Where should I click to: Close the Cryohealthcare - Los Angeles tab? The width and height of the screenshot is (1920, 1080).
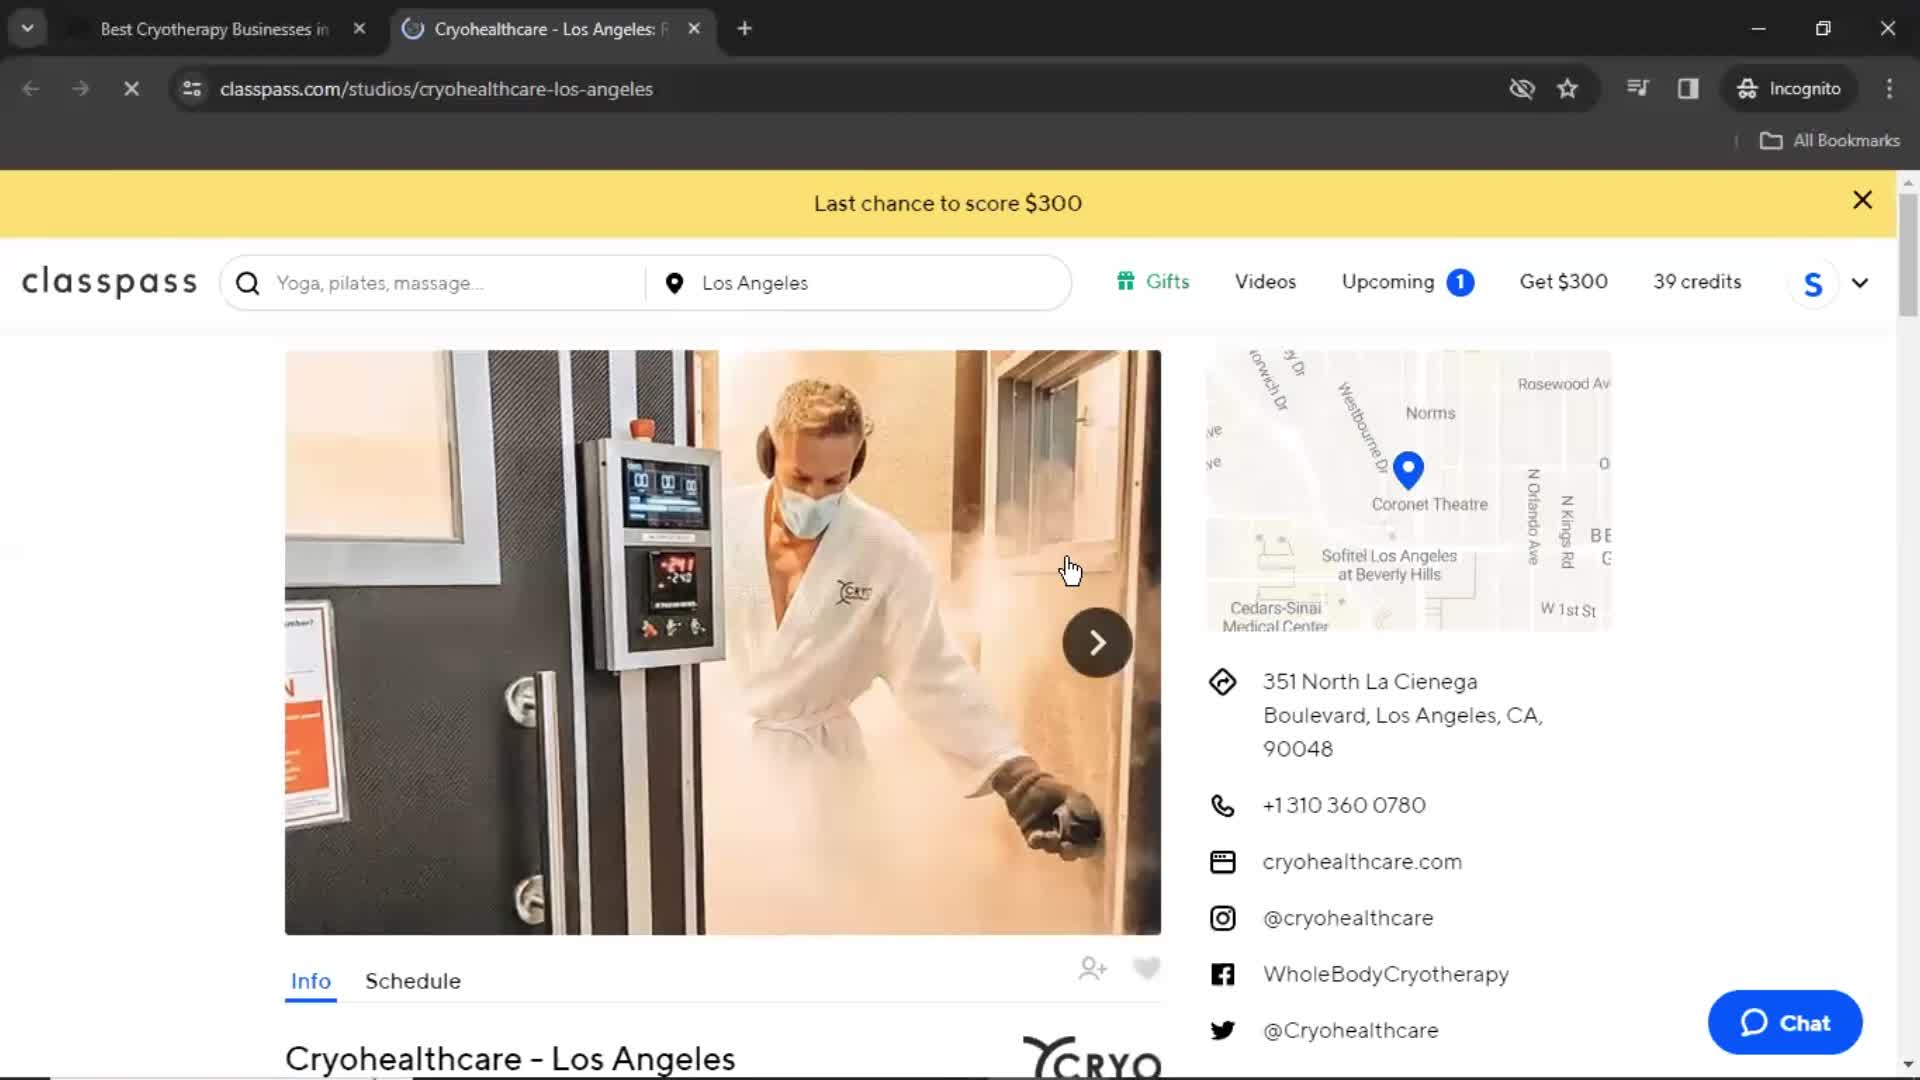pos(694,29)
